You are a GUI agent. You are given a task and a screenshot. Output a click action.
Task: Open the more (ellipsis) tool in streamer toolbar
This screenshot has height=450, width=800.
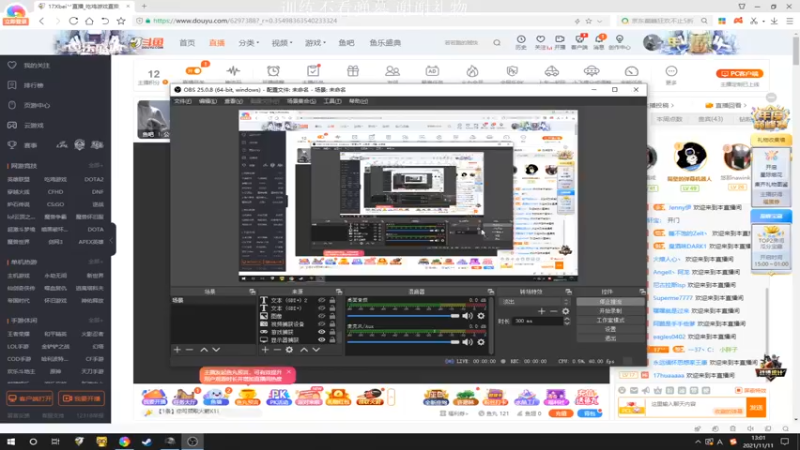(671, 71)
